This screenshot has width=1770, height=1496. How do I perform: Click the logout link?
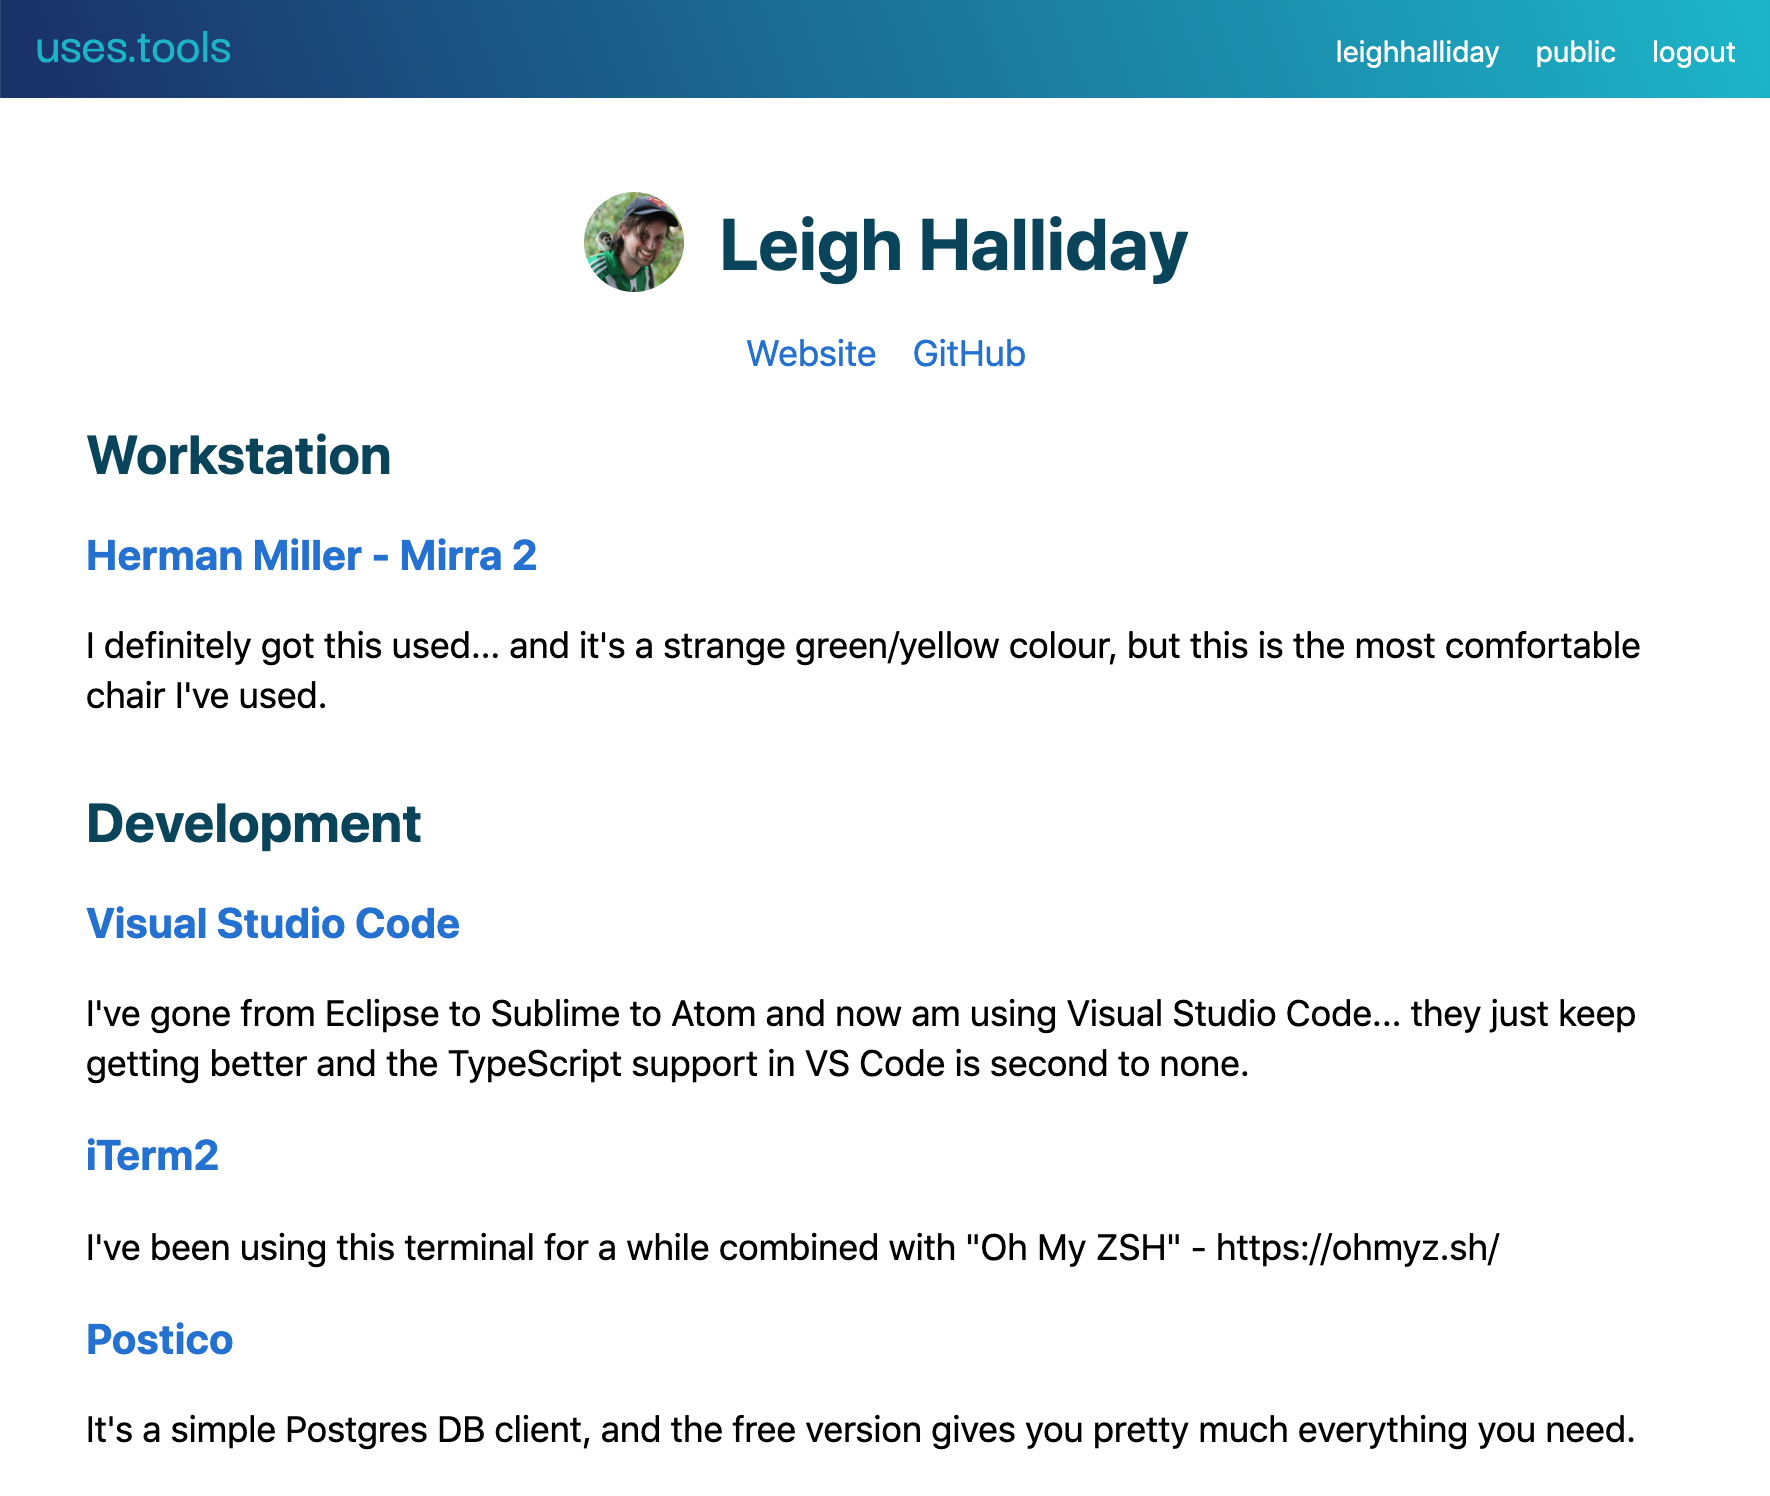[x=1693, y=52]
